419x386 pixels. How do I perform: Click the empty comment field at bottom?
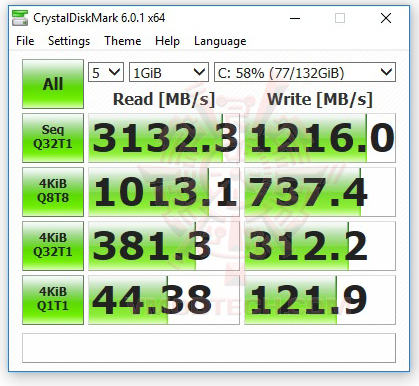coord(209,348)
